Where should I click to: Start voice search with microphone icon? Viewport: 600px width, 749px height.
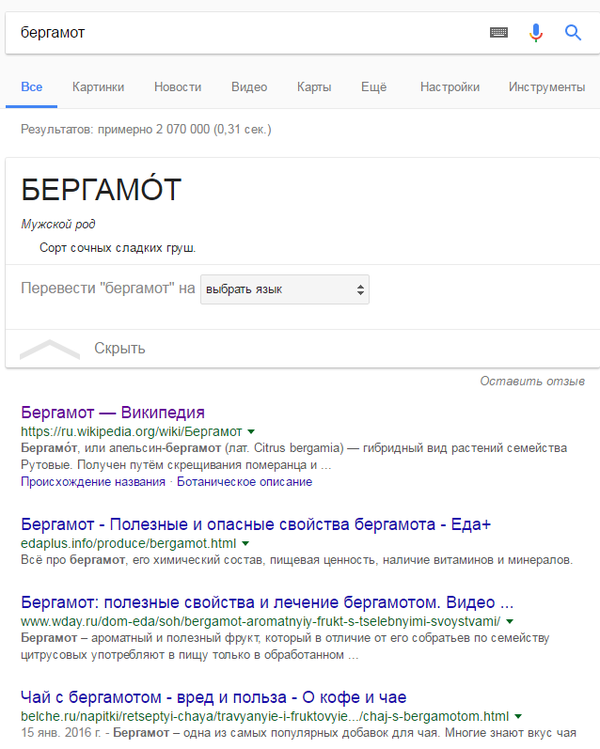(536, 33)
